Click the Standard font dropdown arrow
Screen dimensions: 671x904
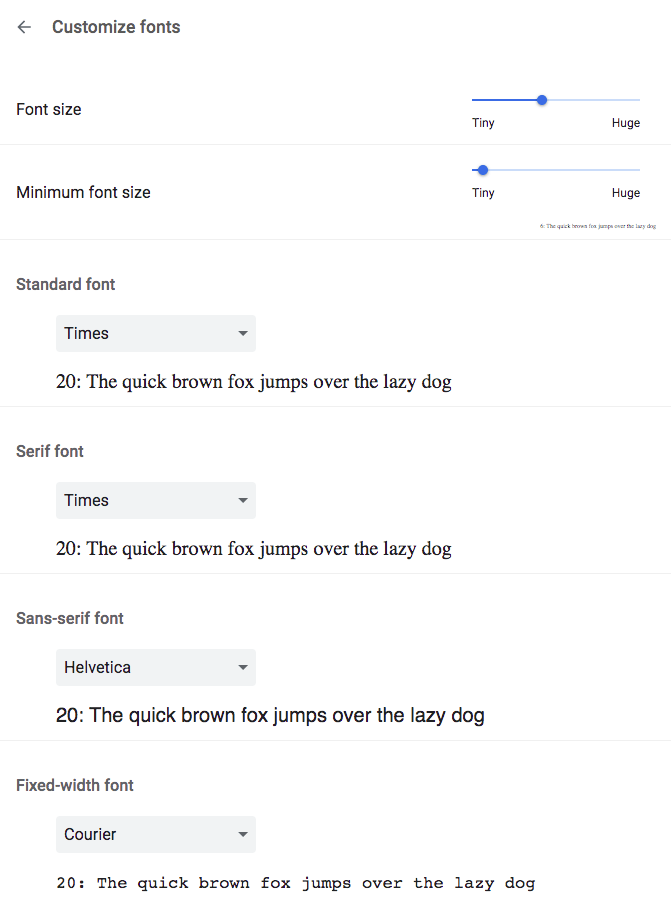tap(243, 333)
